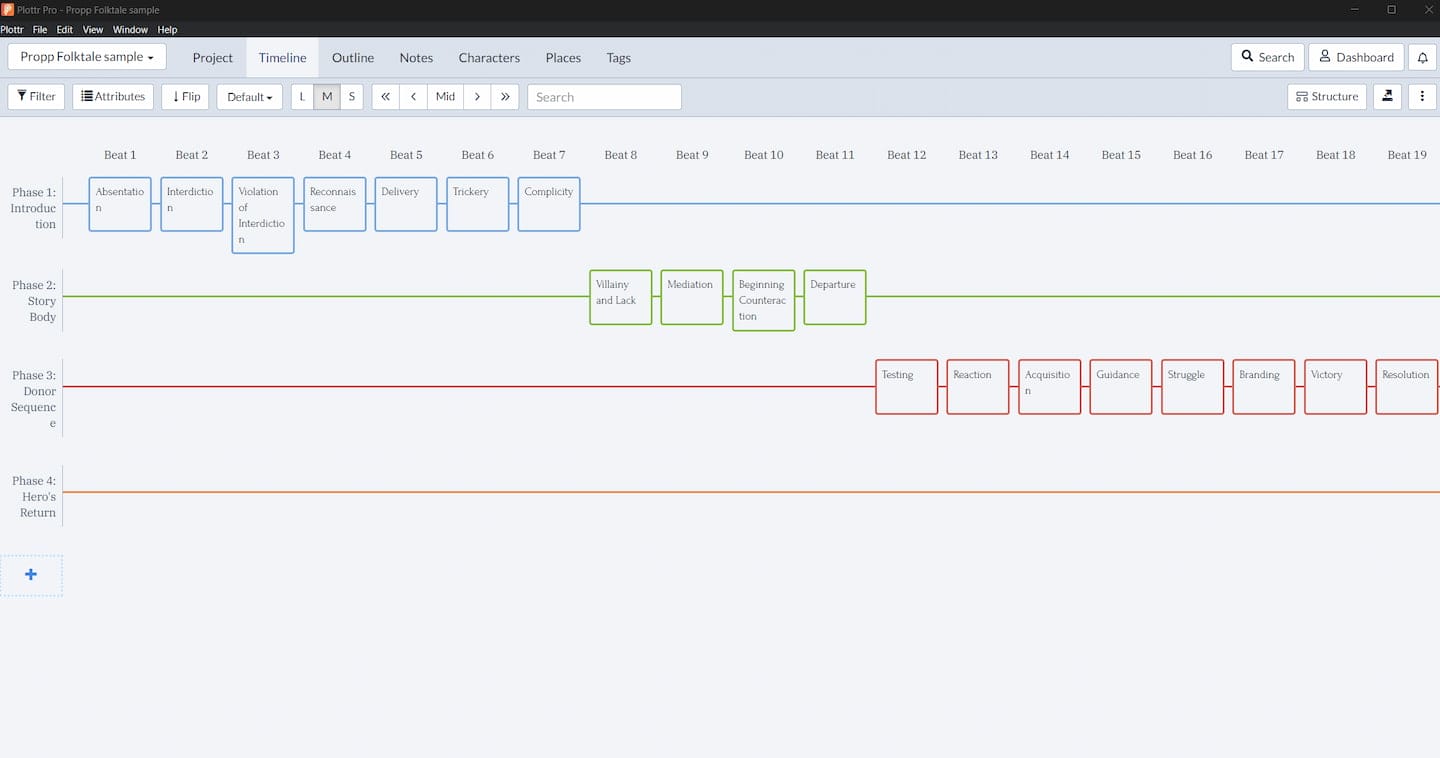Scrub timeline with the double-right chevron
This screenshot has width=1440, height=758.
click(505, 96)
